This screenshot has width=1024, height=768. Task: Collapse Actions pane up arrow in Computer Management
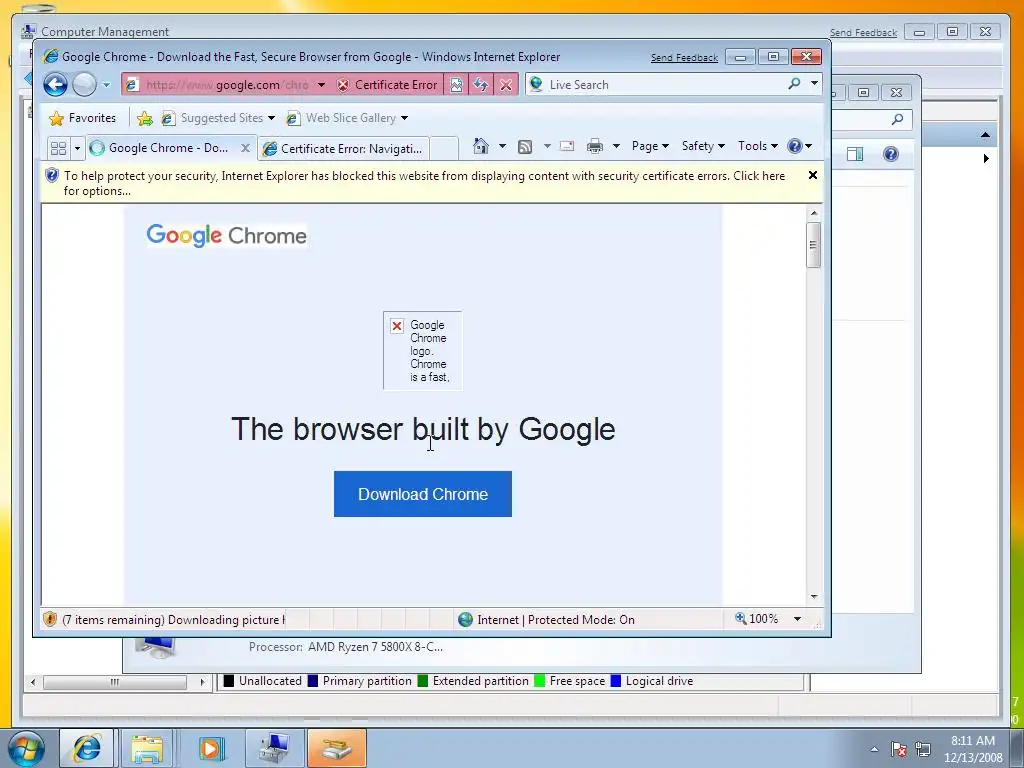(985, 135)
